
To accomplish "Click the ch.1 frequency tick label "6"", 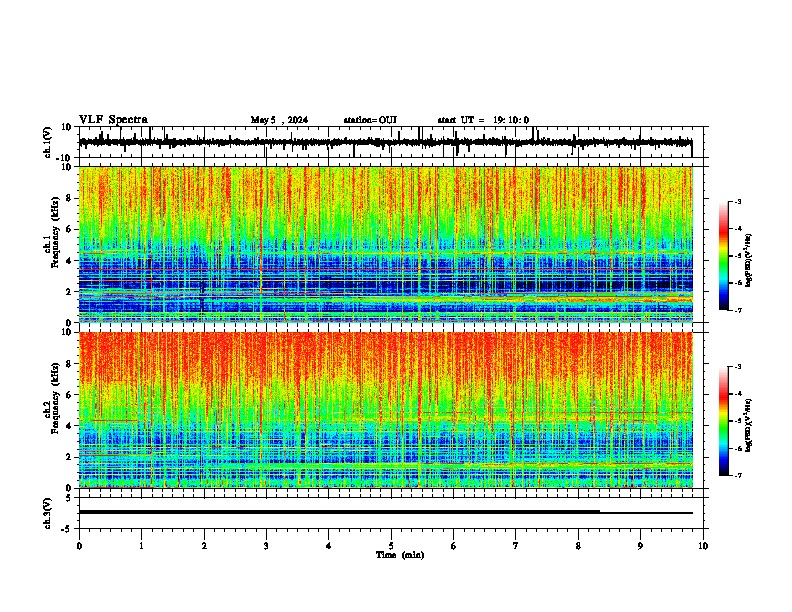I will point(69,229).
